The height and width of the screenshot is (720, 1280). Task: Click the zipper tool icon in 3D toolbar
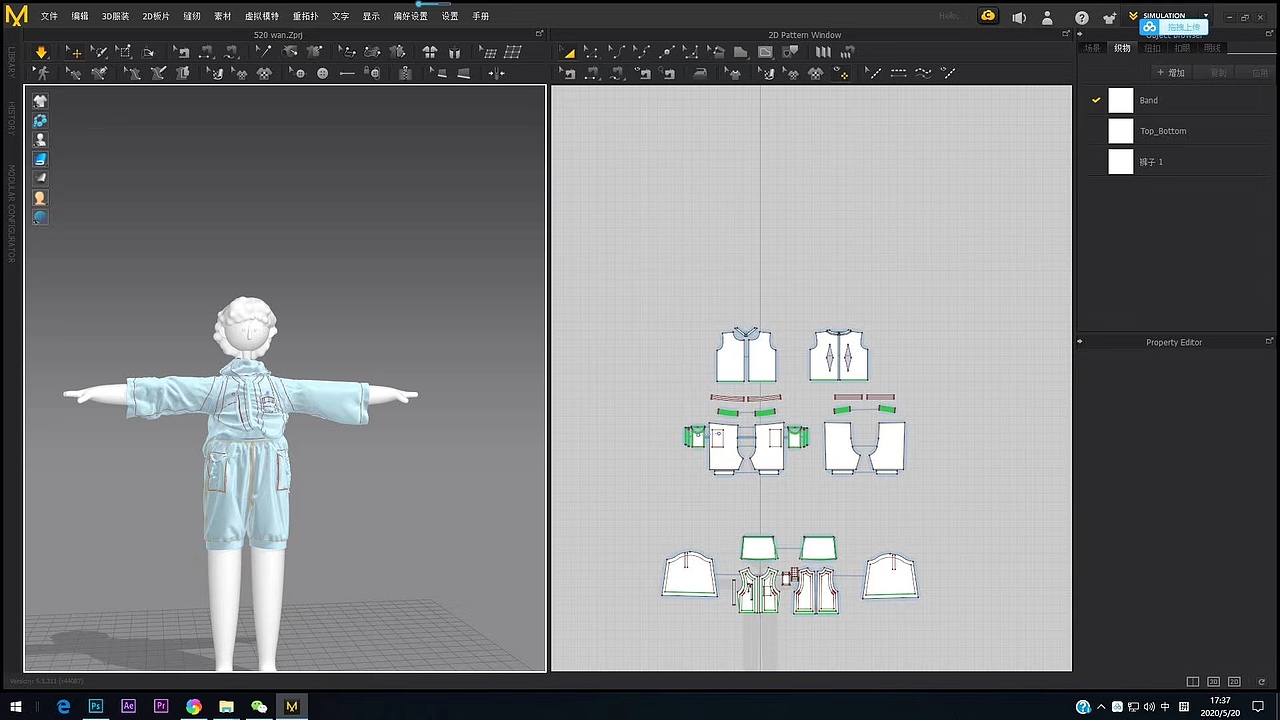click(x=405, y=73)
